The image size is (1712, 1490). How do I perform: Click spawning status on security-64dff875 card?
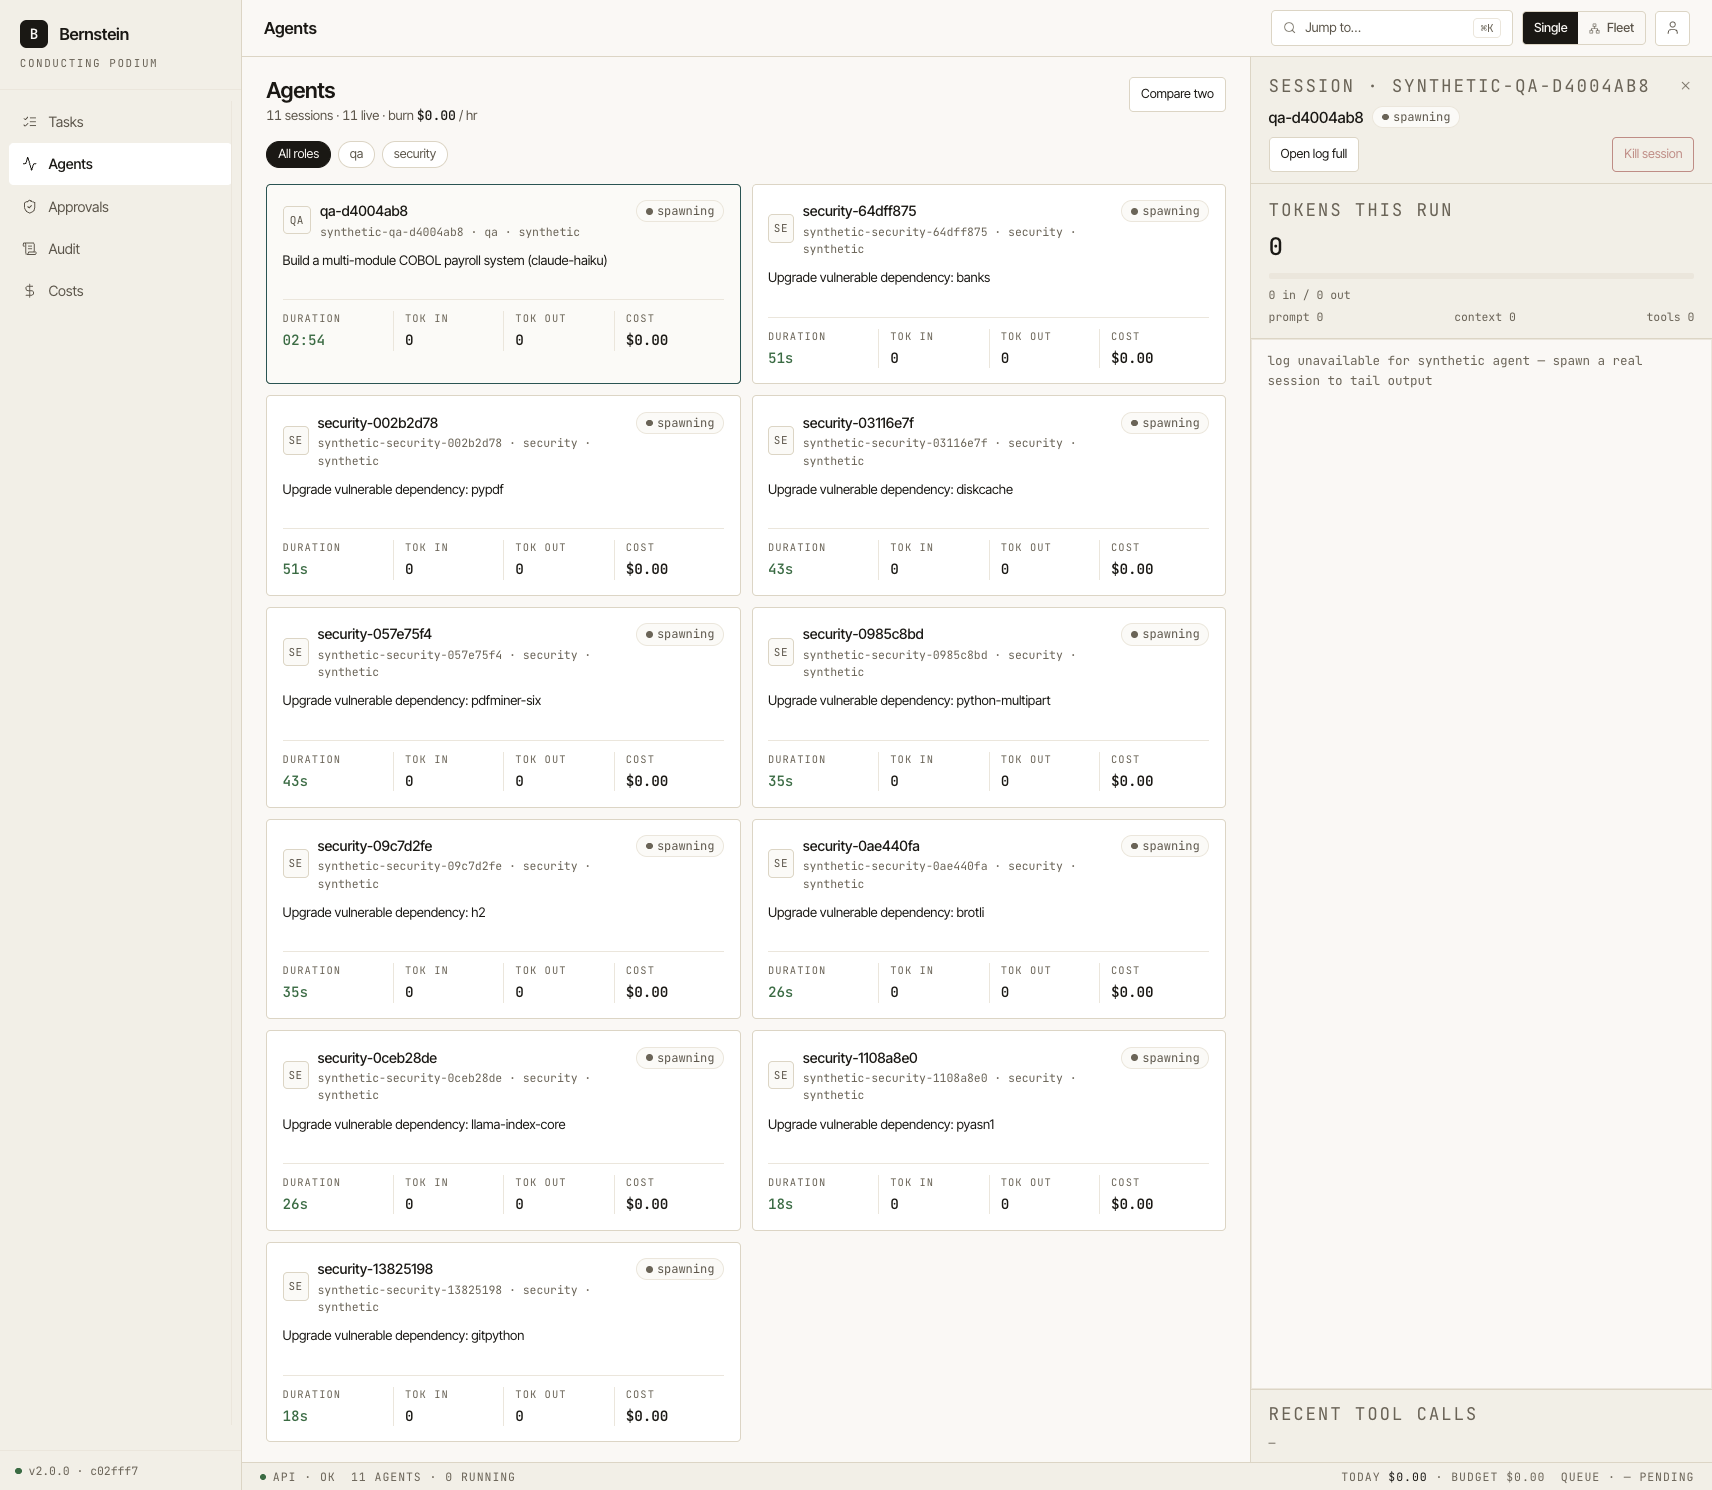pos(1164,211)
